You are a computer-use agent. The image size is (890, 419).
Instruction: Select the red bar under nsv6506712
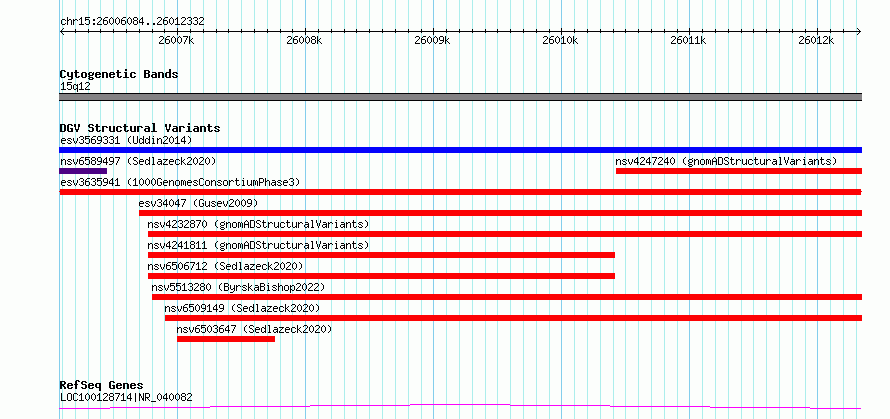point(381,276)
